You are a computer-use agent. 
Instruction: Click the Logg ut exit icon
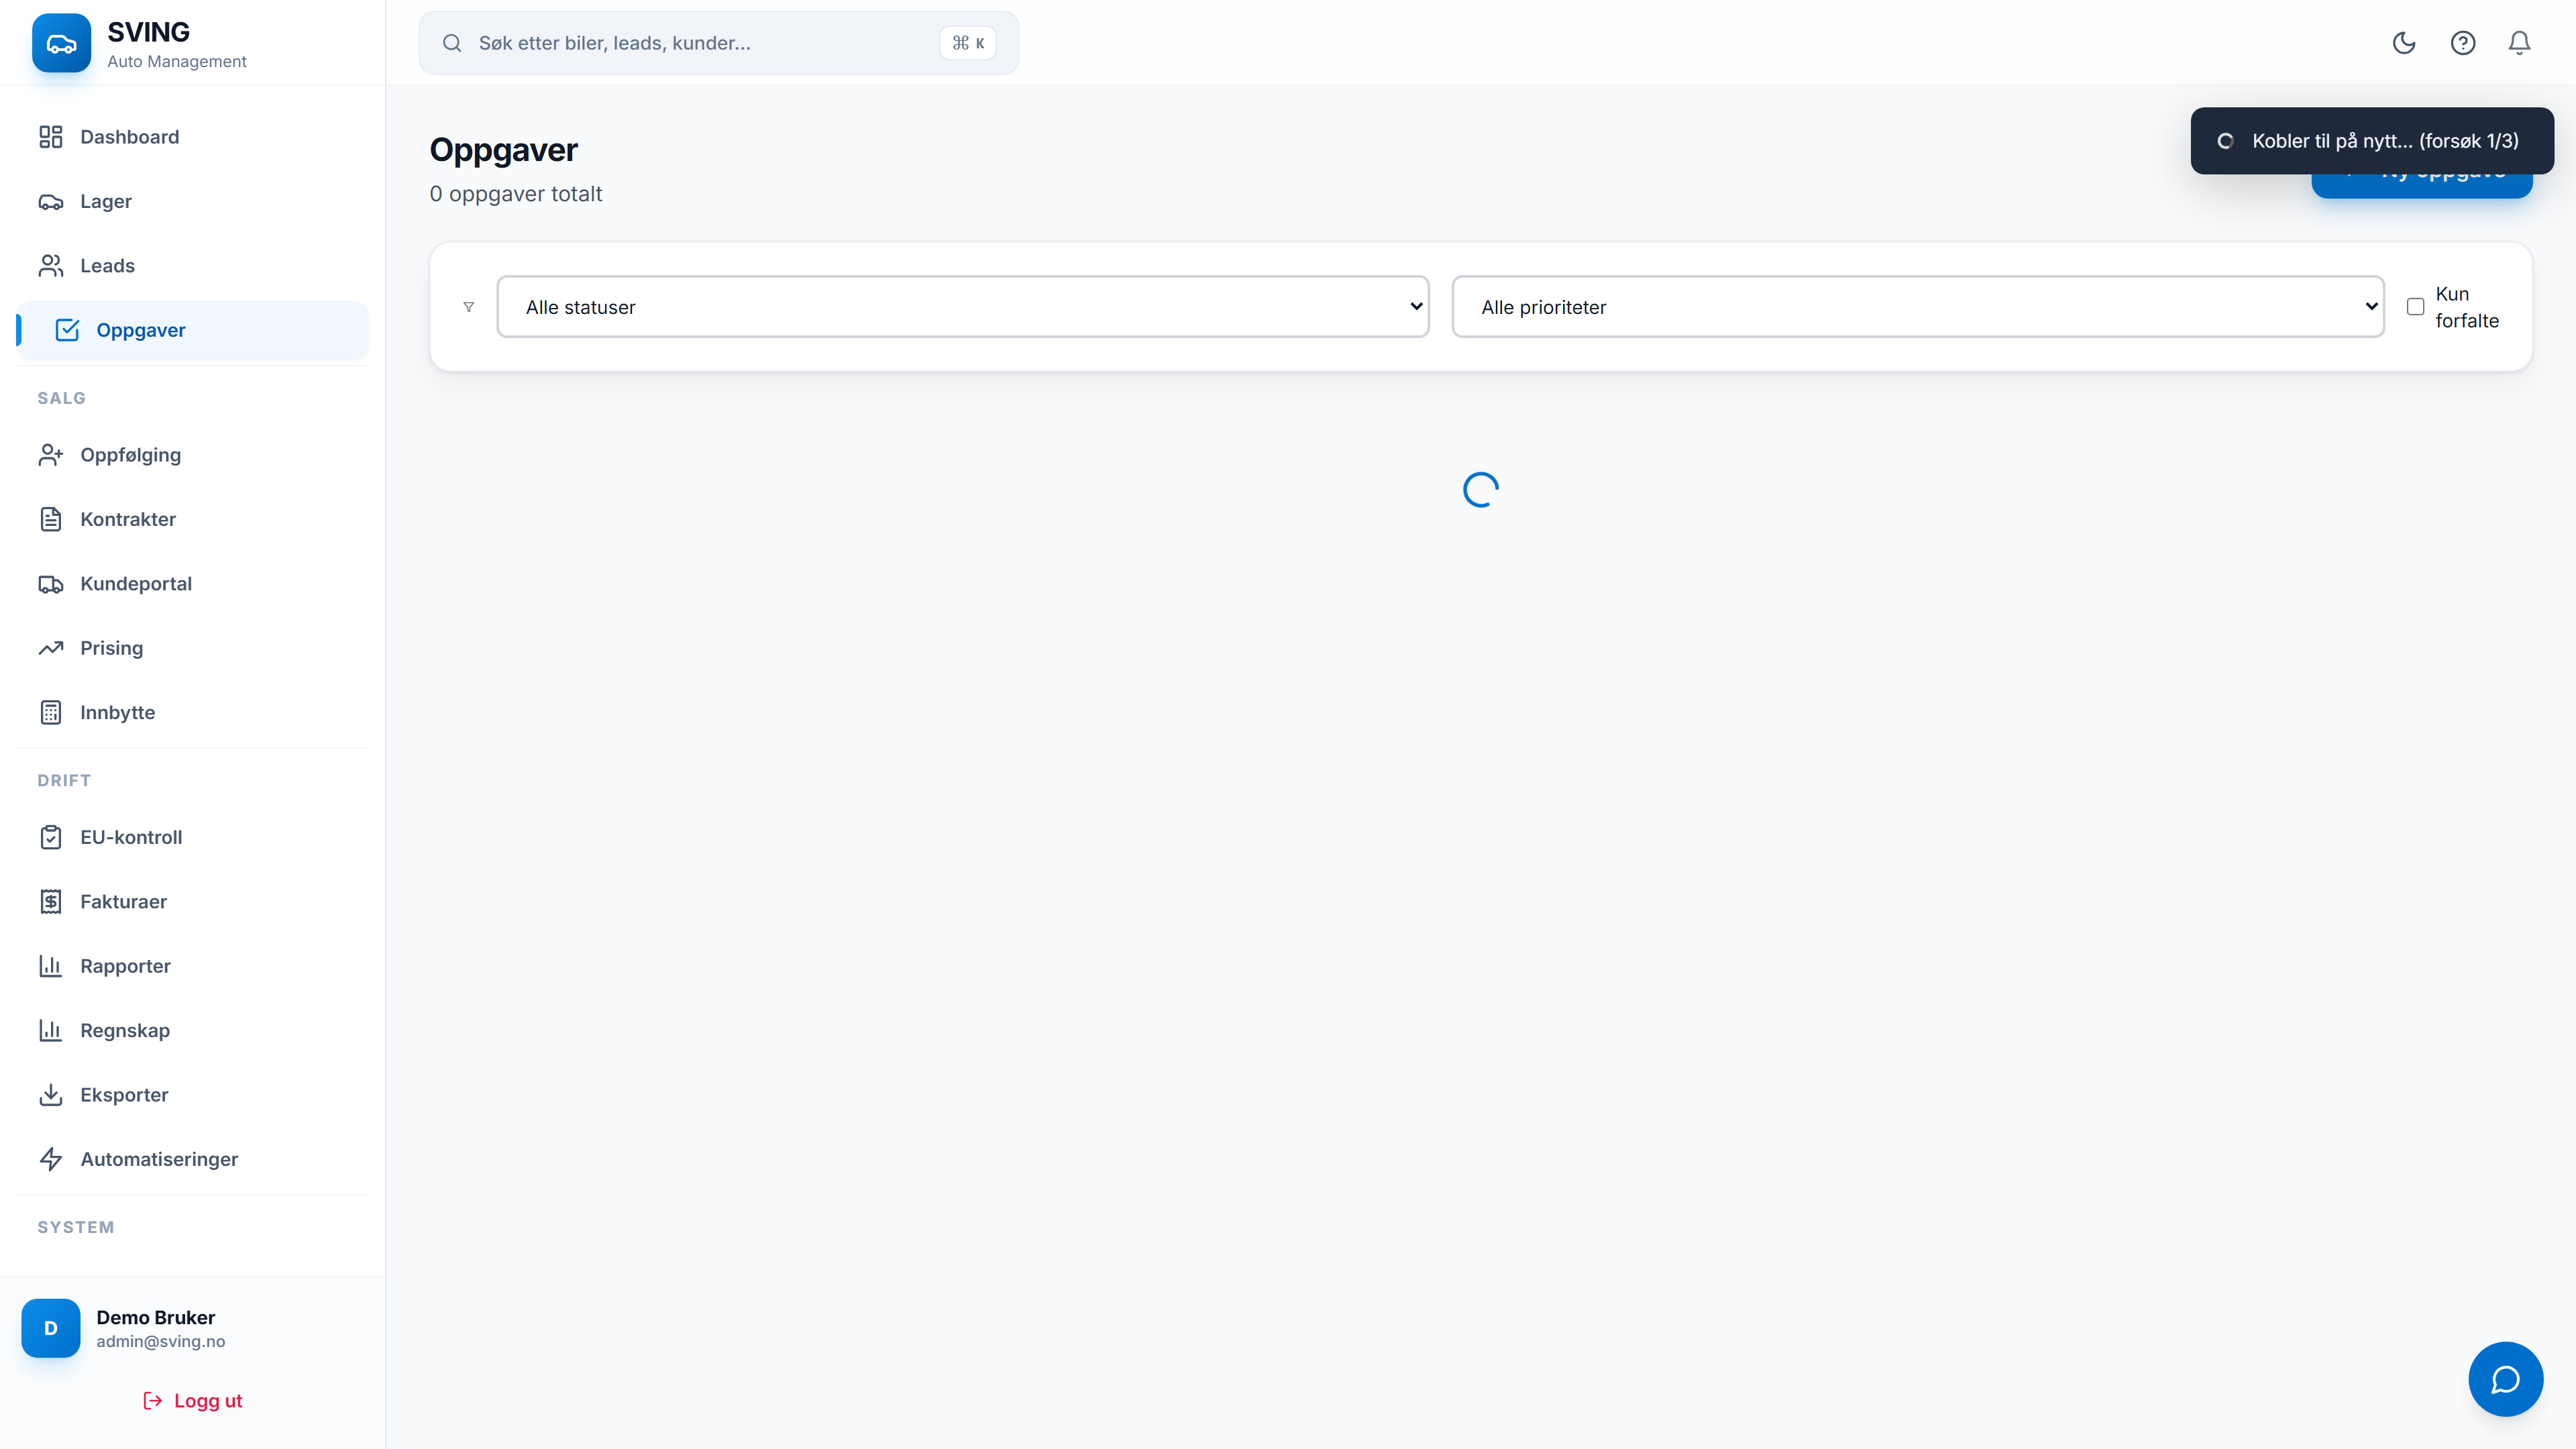click(x=153, y=1401)
